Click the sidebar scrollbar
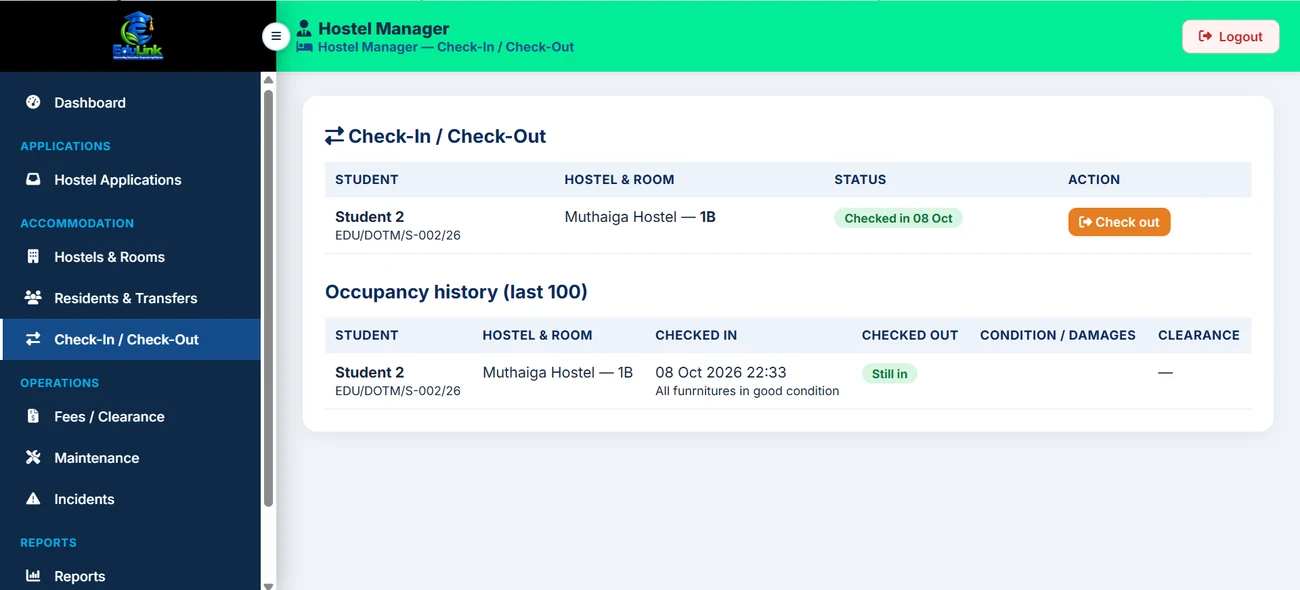1300x590 pixels. click(268, 298)
